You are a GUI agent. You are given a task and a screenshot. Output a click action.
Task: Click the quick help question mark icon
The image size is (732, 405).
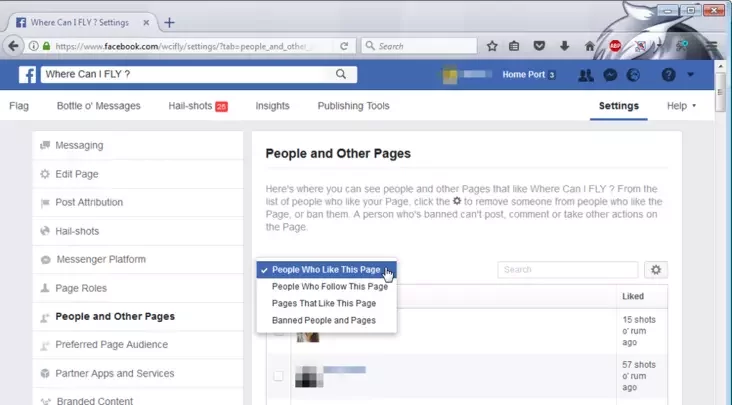click(669, 75)
